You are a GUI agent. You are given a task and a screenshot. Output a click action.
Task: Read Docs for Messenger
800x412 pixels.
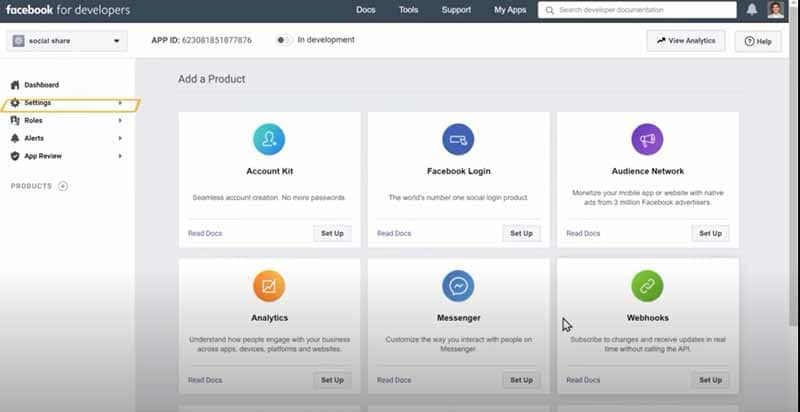pyautogui.click(x=394, y=380)
